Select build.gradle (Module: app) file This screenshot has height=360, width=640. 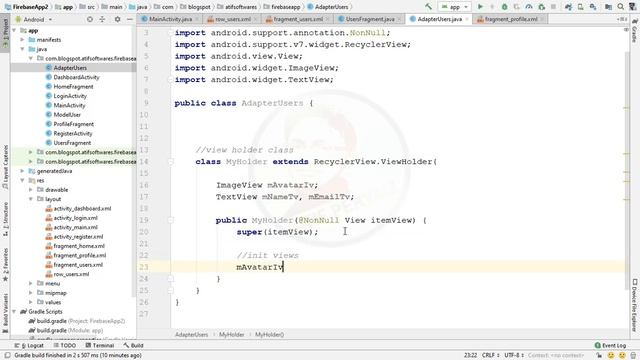[69, 330]
